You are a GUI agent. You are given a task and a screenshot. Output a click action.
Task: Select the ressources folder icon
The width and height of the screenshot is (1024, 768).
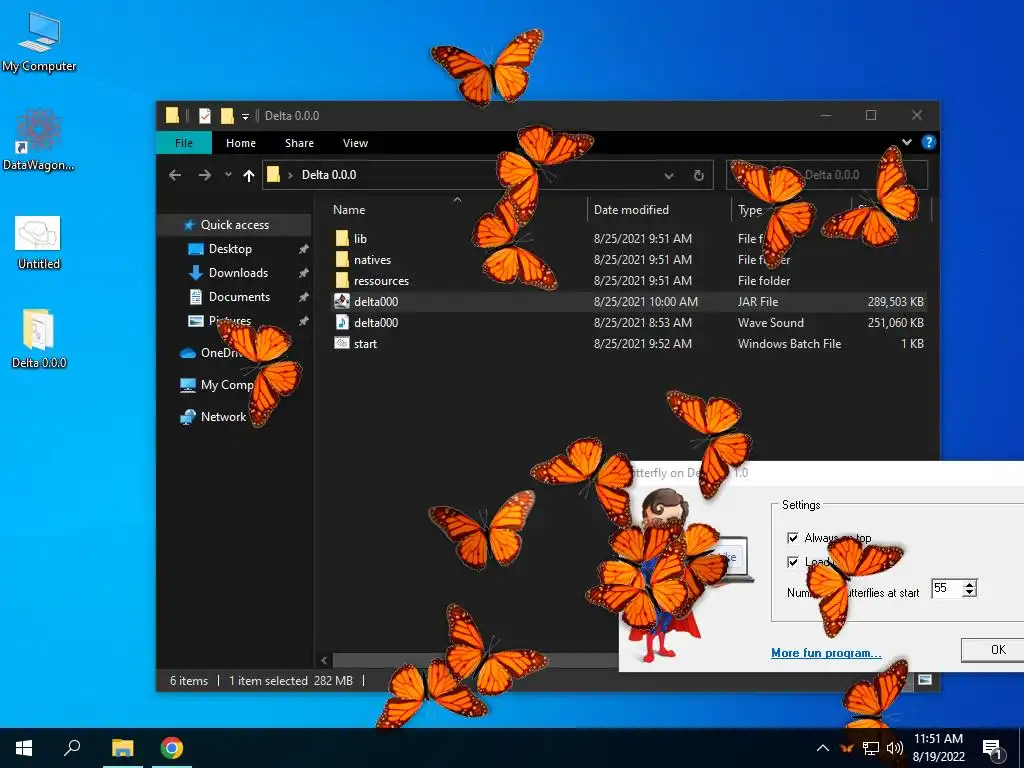point(342,280)
